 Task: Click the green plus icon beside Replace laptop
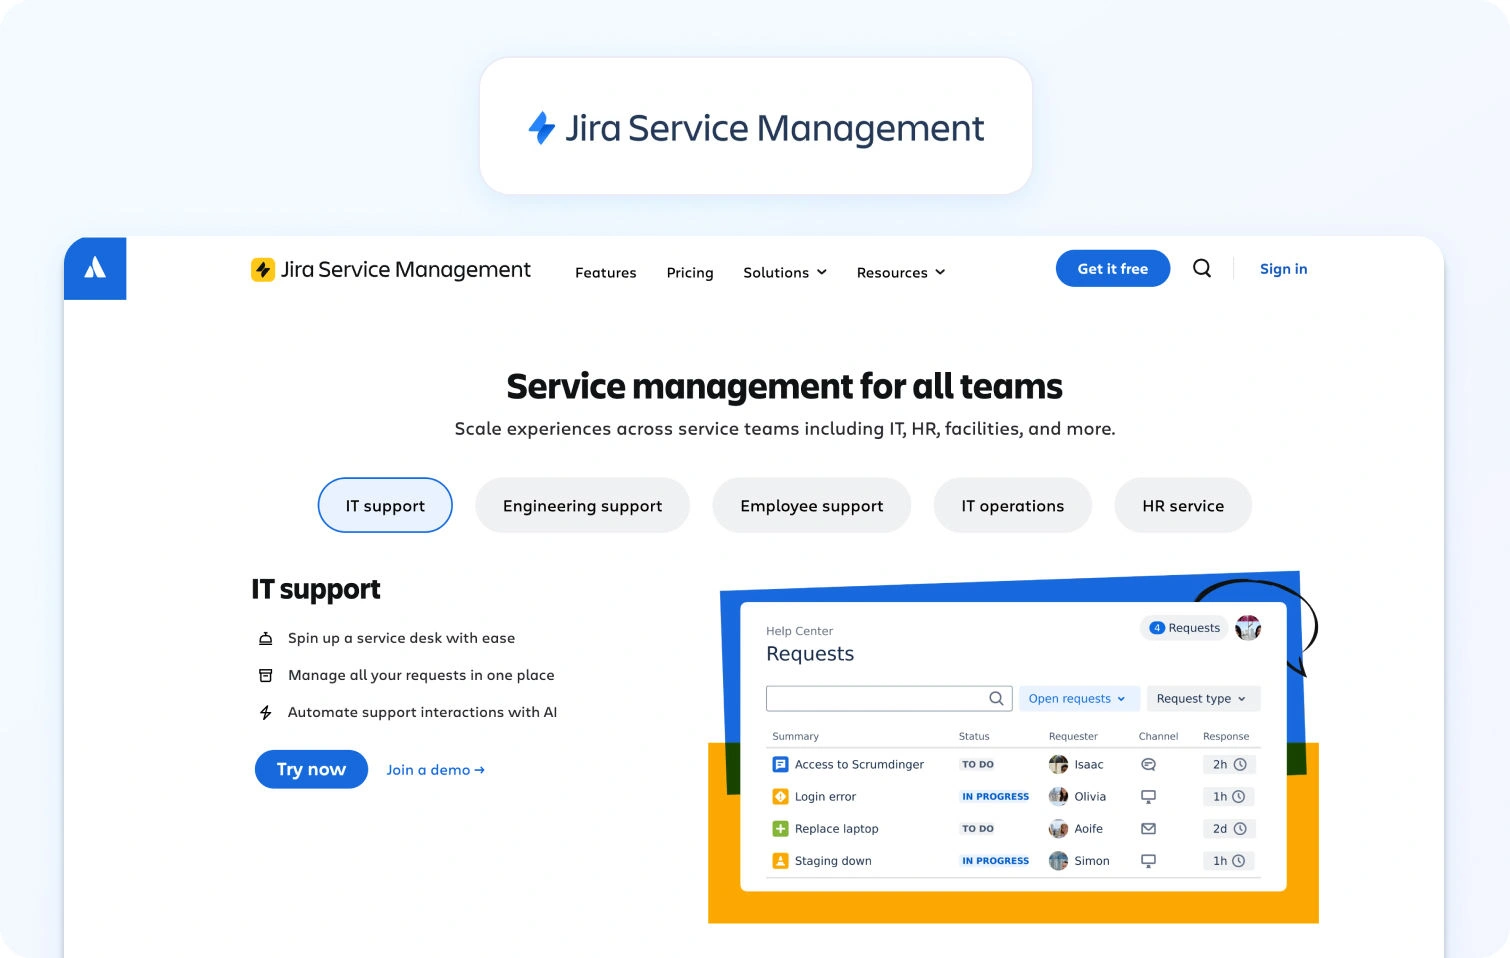click(x=779, y=828)
